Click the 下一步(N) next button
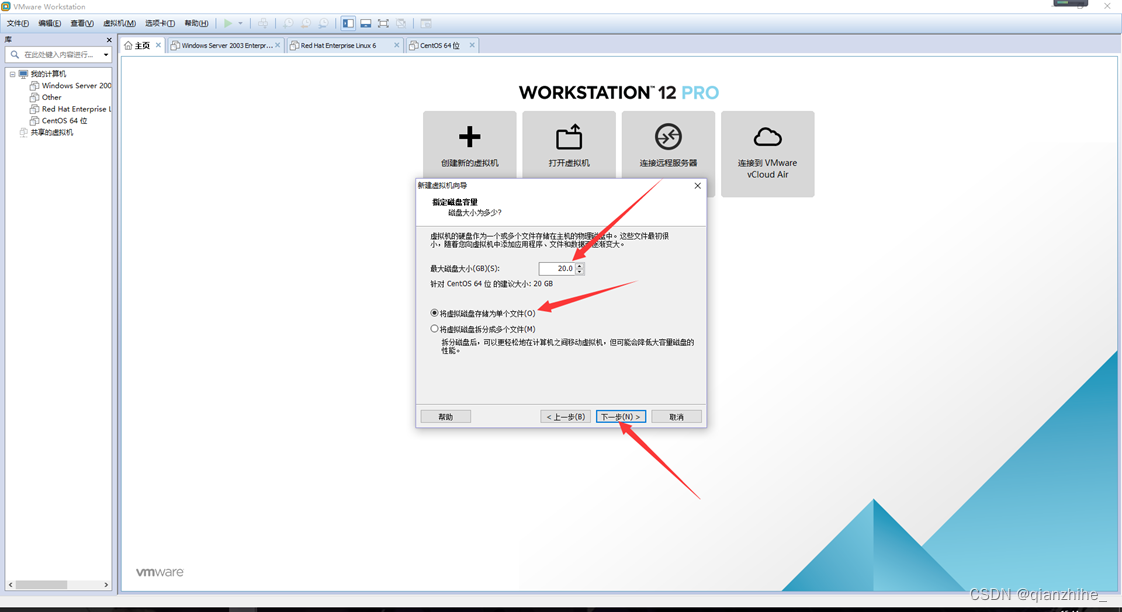The image size is (1122, 612). point(620,417)
